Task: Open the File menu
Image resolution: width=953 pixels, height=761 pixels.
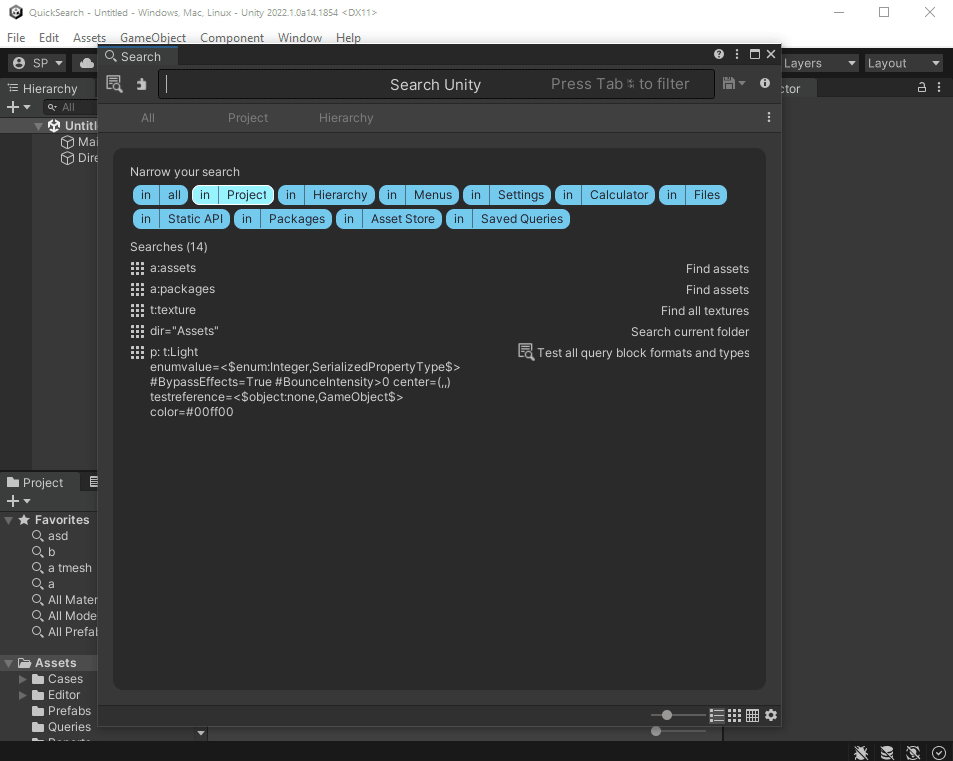Action: coord(16,38)
